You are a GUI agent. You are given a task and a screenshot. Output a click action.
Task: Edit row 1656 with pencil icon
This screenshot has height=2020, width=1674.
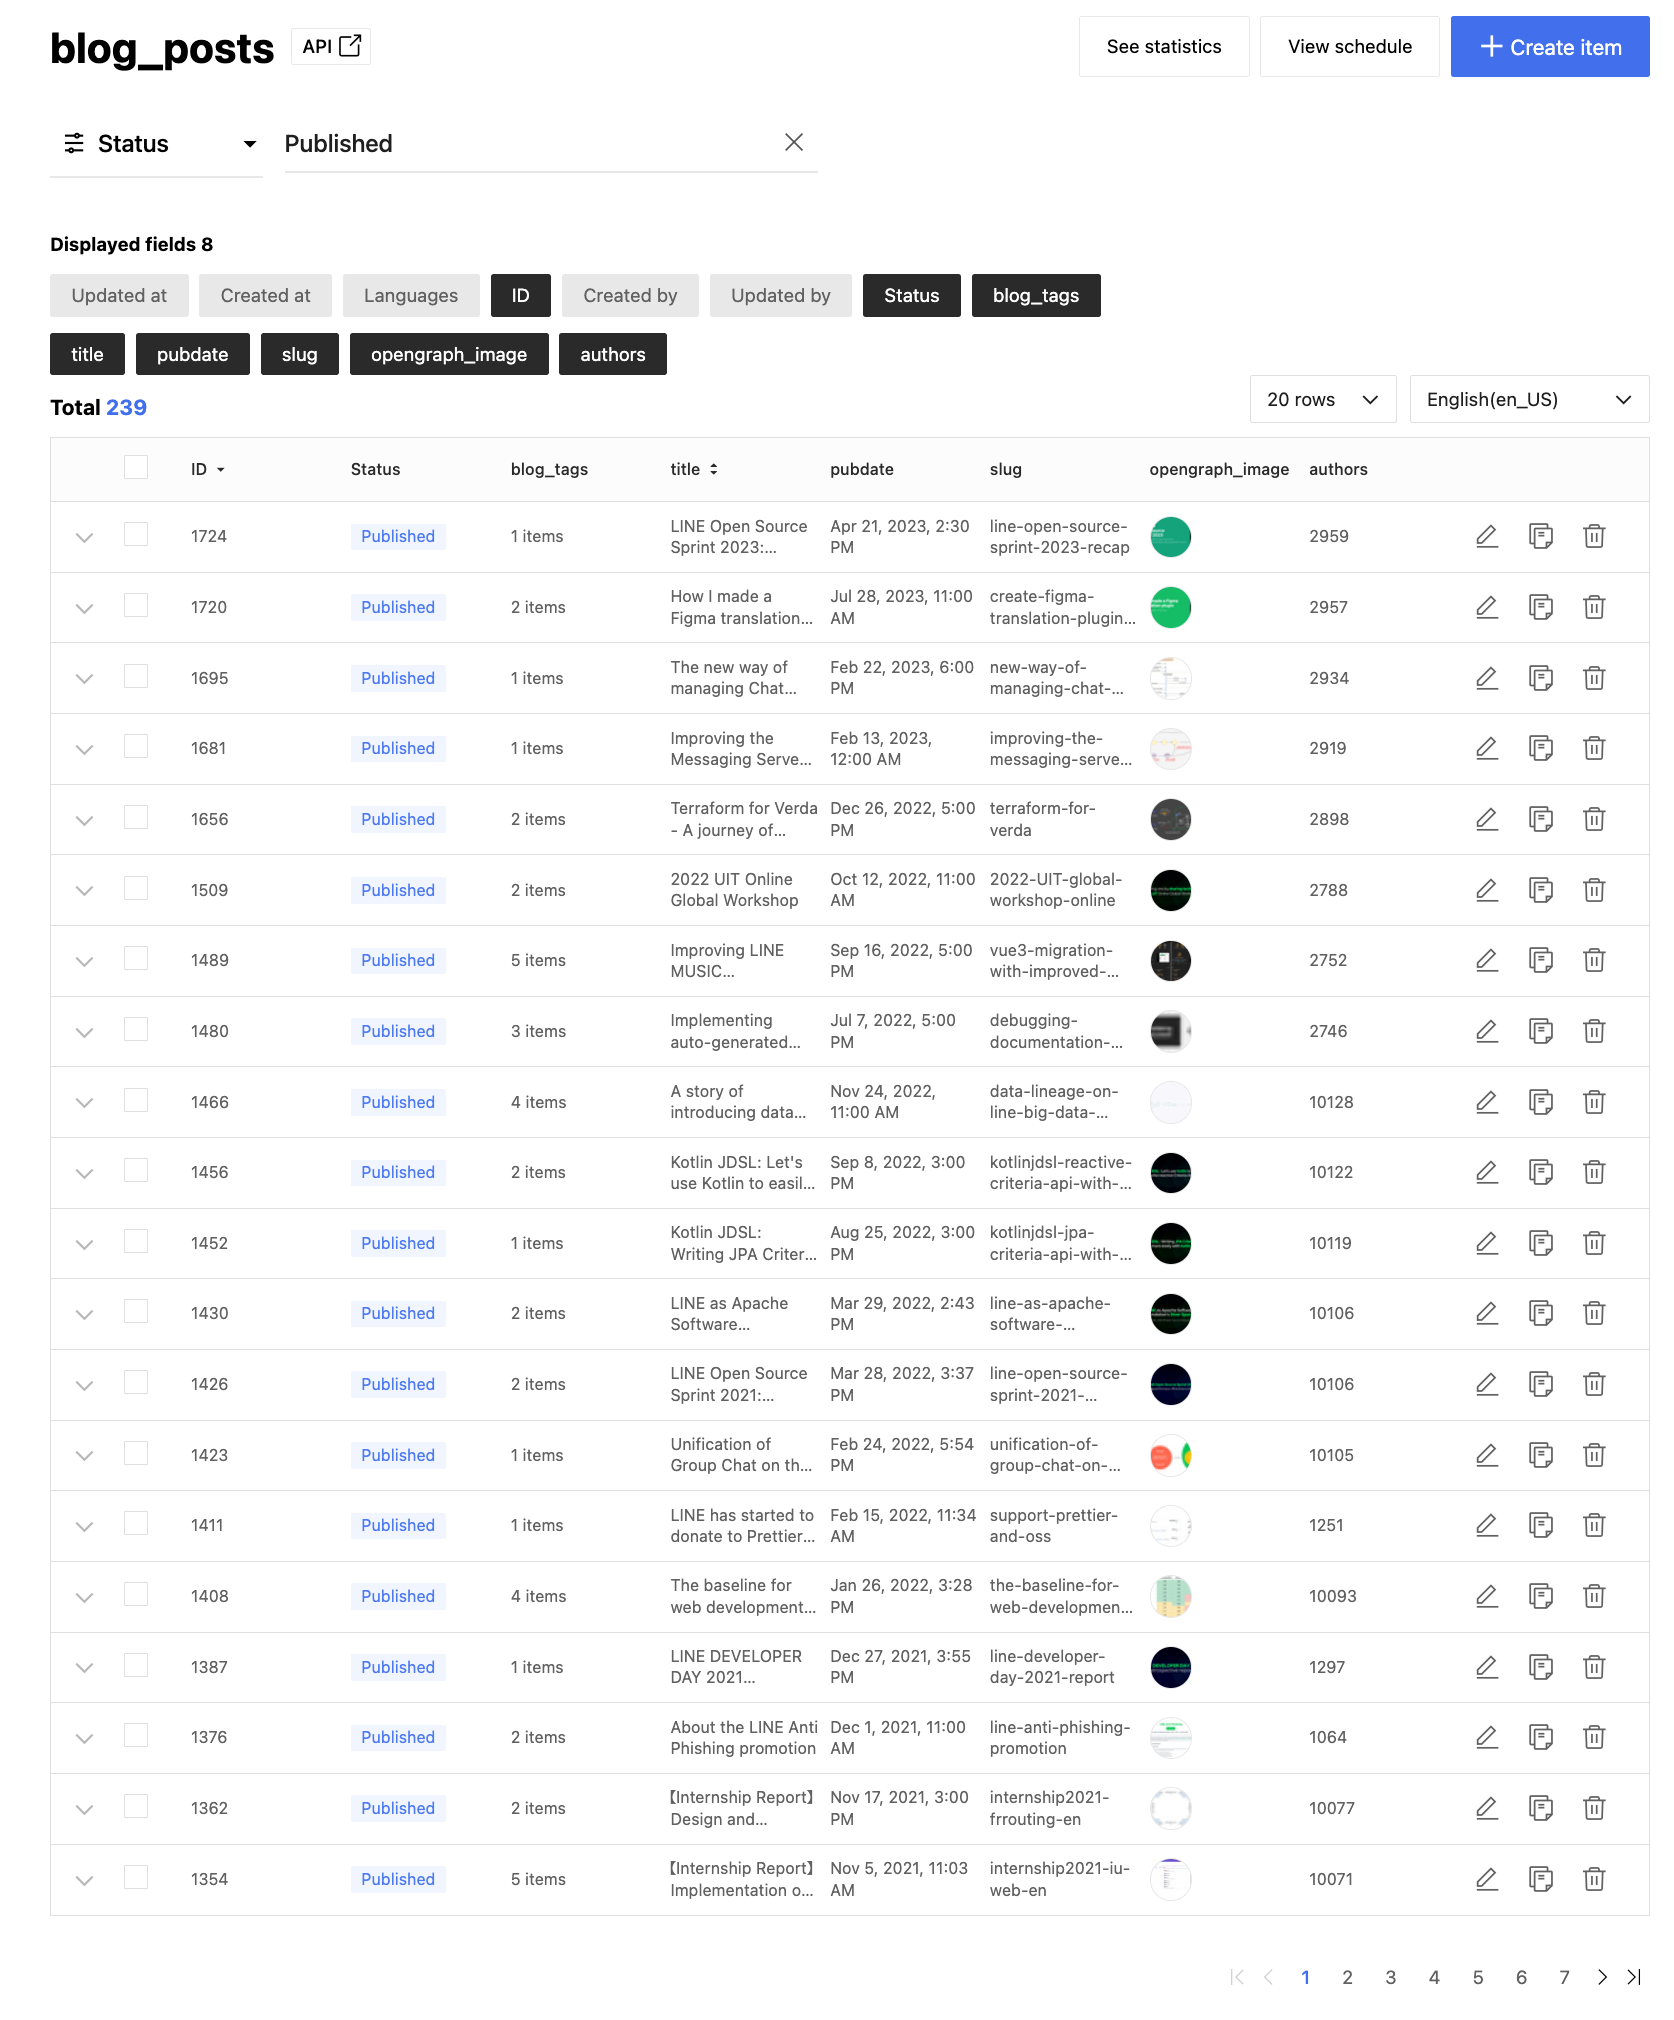pyautogui.click(x=1487, y=819)
